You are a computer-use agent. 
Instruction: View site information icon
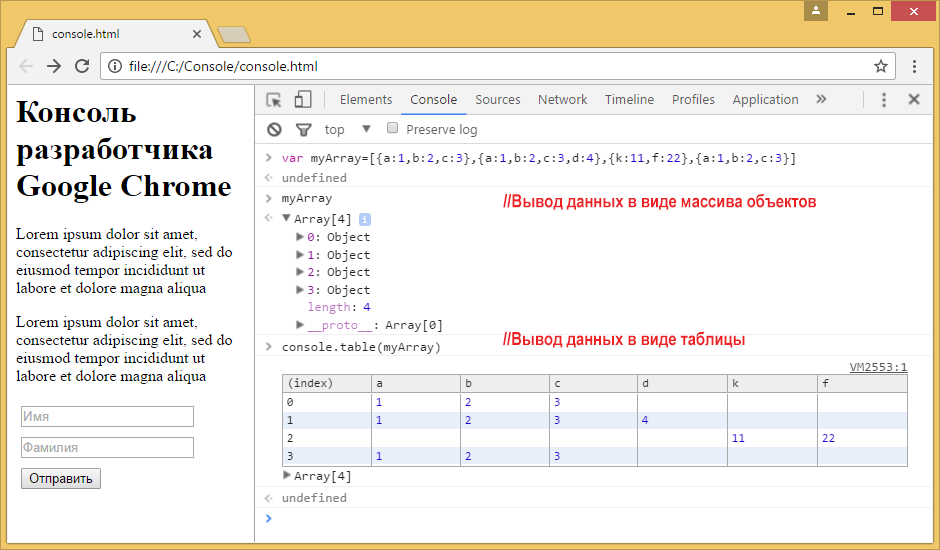tap(115, 66)
